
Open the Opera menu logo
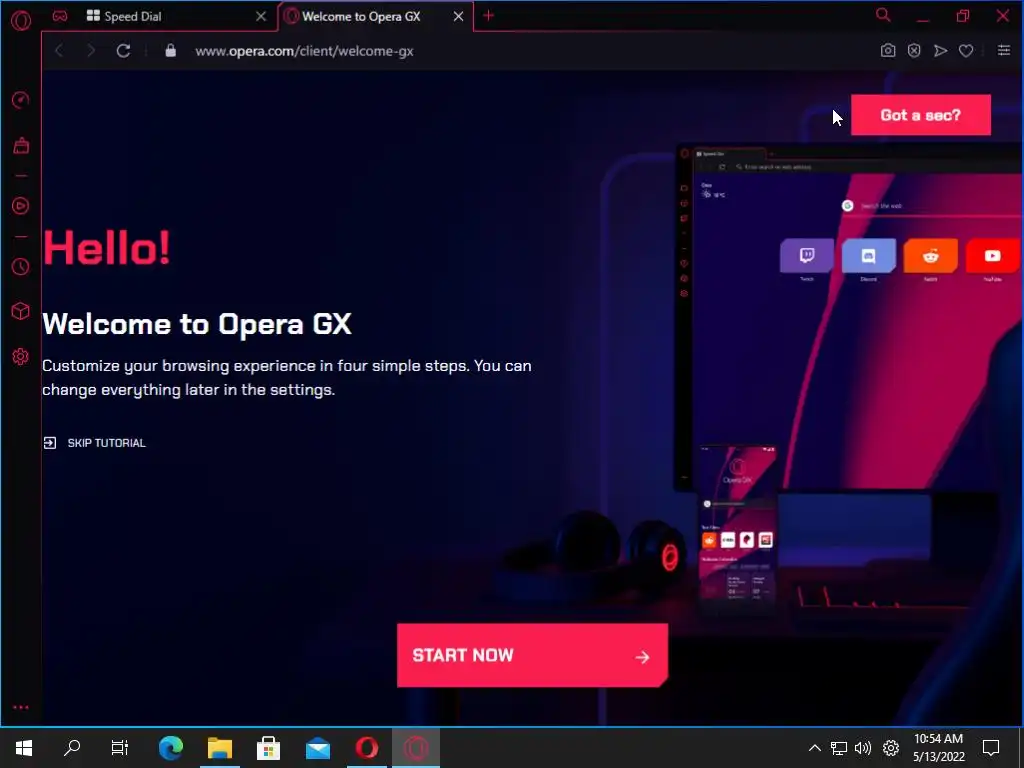pos(21,20)
